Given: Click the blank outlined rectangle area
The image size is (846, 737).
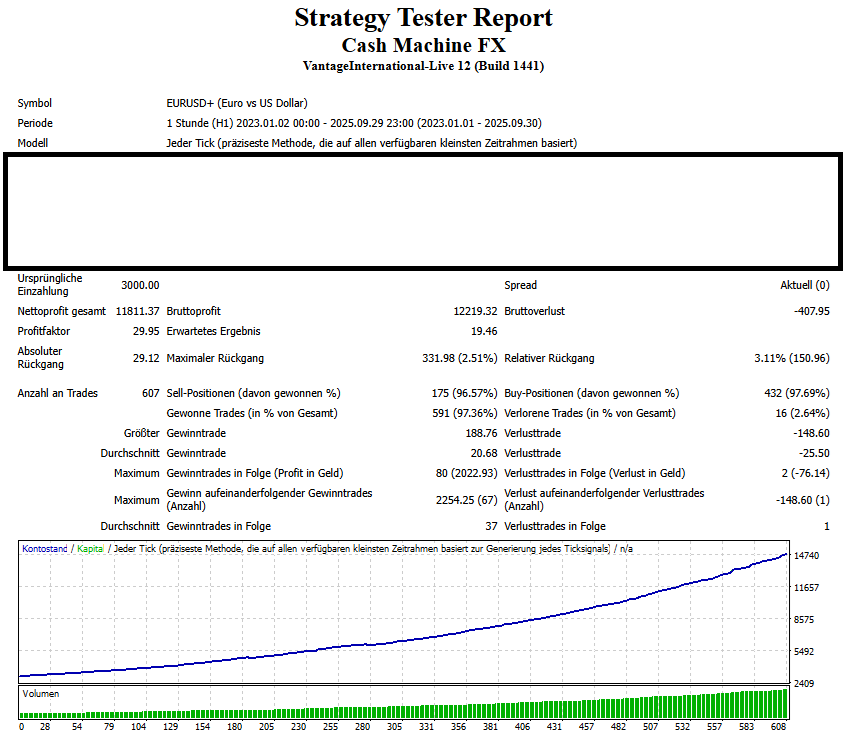Looking at the screenshot, I should [x=423, y=211].
